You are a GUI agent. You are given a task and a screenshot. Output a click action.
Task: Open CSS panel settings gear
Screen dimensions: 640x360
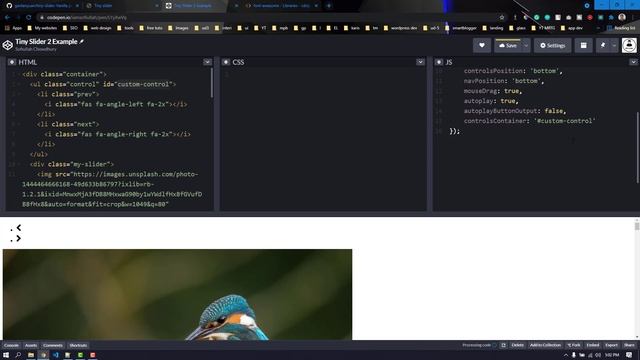(226, 62)
